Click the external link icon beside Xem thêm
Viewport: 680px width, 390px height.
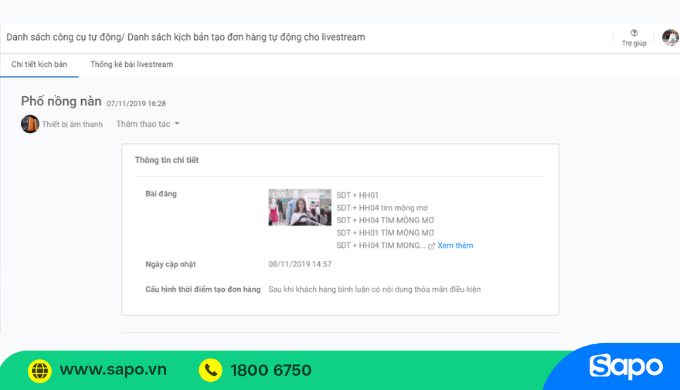[x=431, y=246]
